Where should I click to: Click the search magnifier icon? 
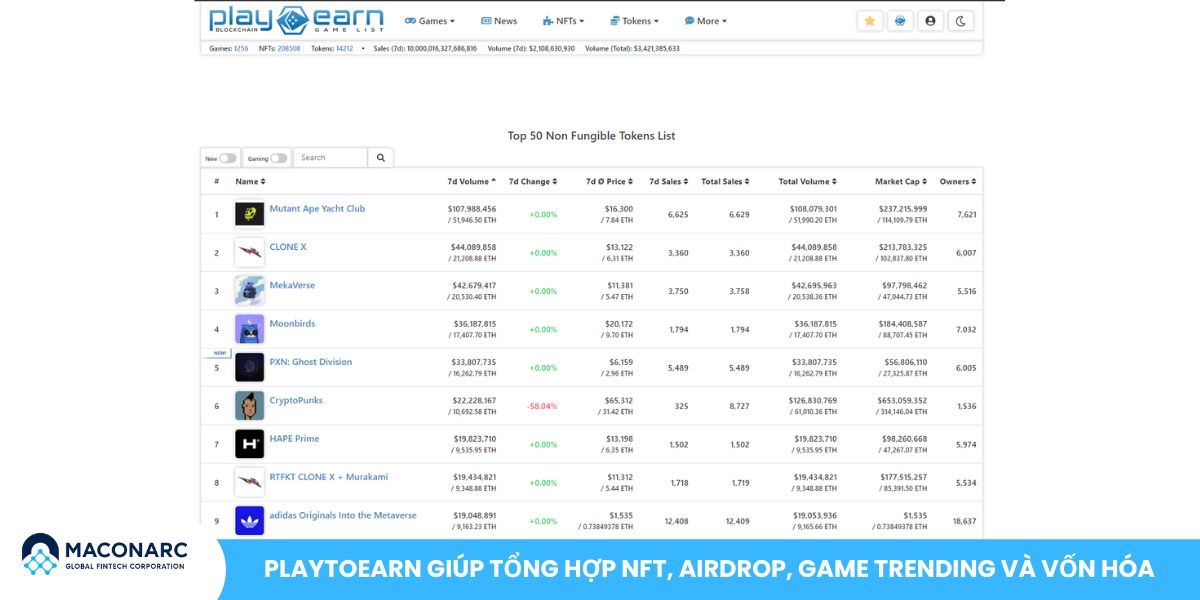pos(380,157)
